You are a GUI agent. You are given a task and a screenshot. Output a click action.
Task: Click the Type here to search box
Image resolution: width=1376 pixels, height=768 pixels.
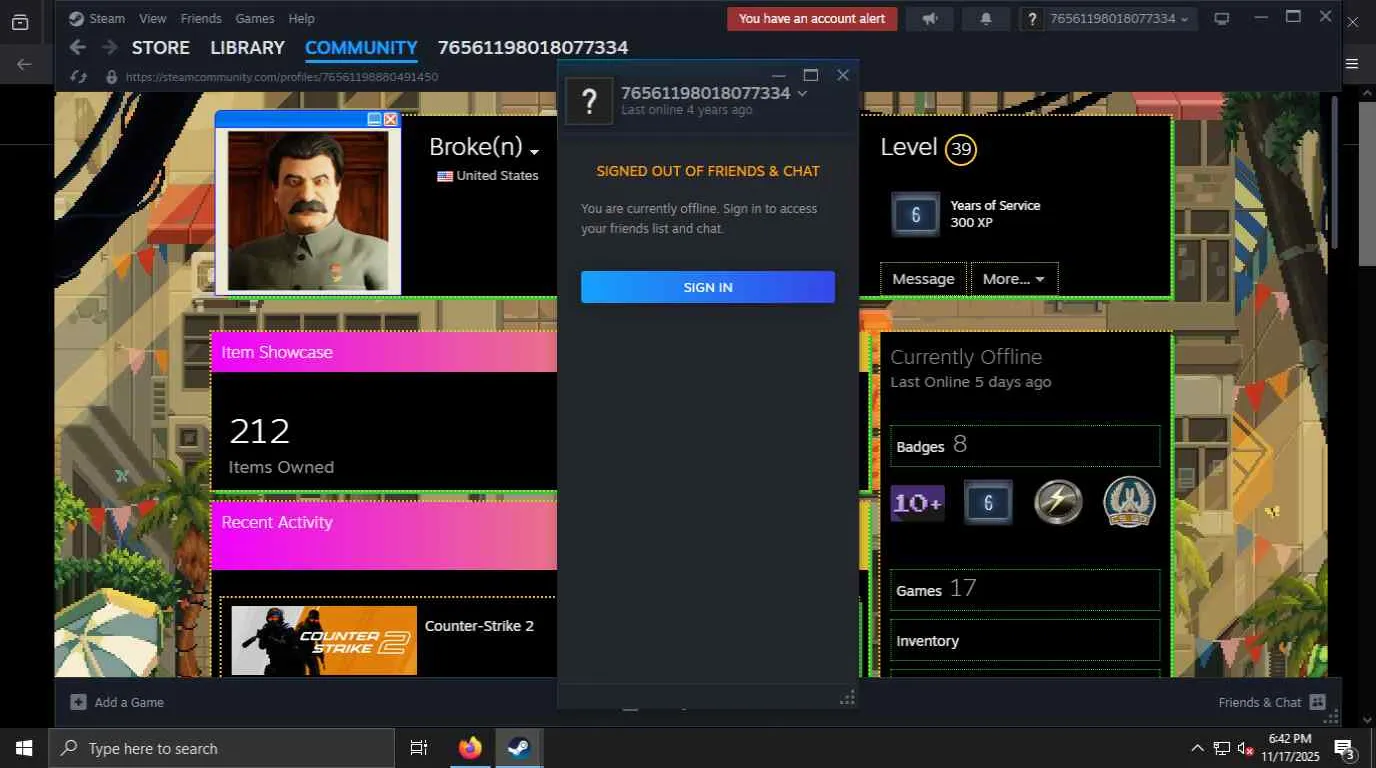pos(221,748)
